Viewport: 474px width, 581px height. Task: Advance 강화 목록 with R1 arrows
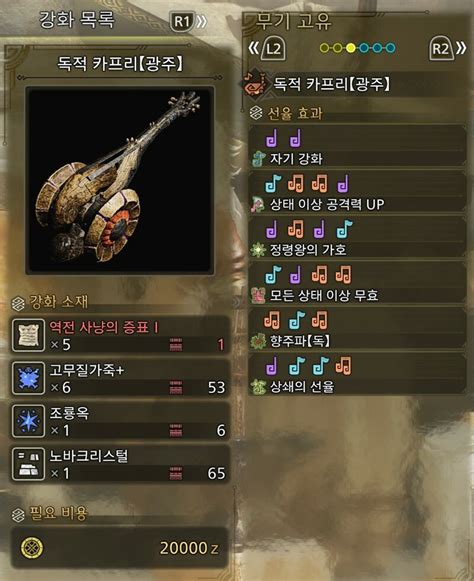(x=188, y=21)
